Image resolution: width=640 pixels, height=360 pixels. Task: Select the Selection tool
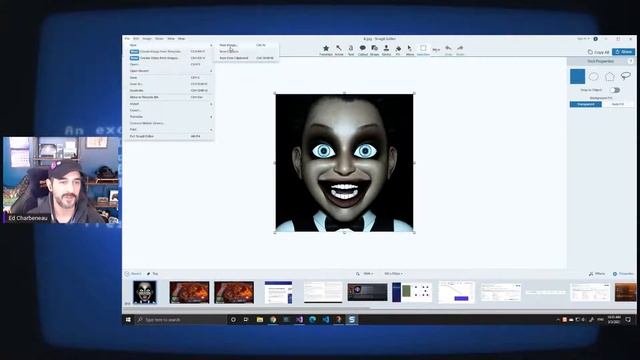click(423, 50)
